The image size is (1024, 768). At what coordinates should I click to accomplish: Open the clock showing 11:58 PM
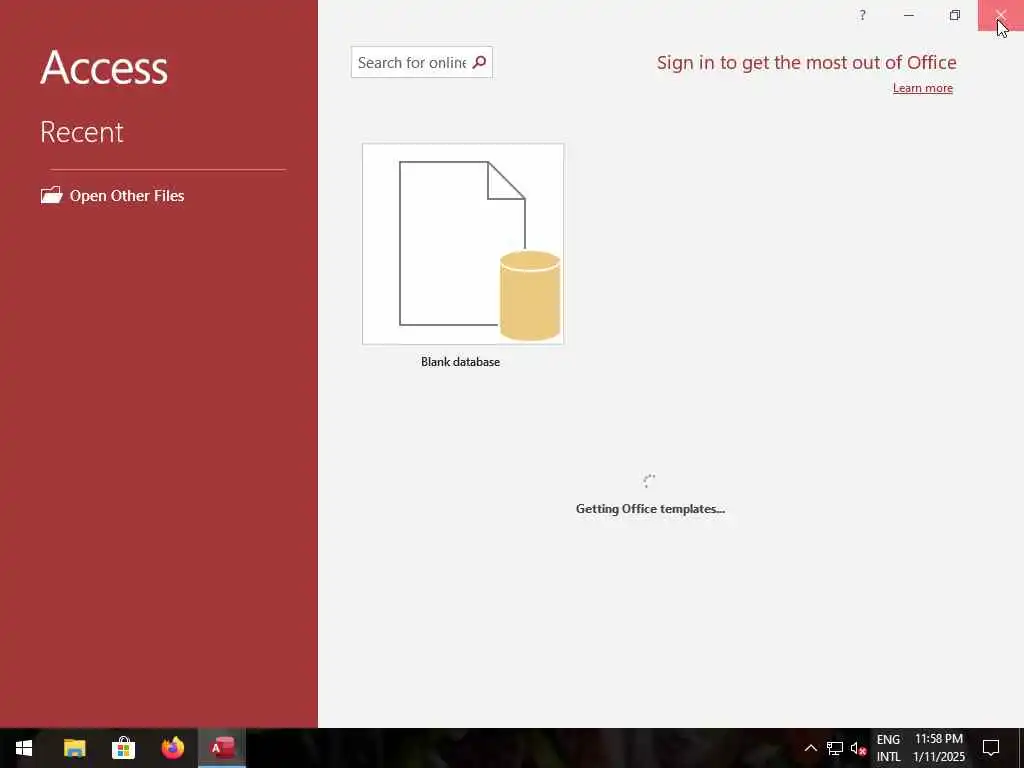pos(938,748)
